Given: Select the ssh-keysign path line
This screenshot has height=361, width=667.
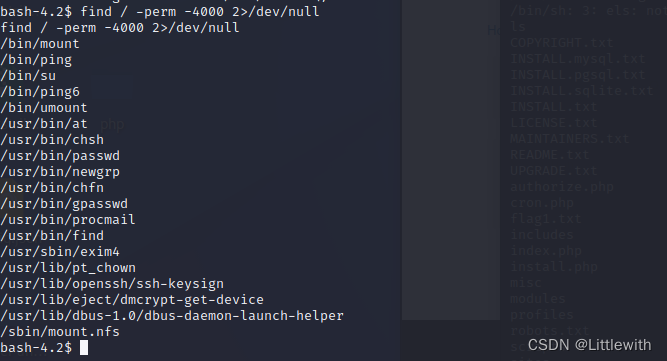Looking at the screenshot, I should tap(112, 284).
